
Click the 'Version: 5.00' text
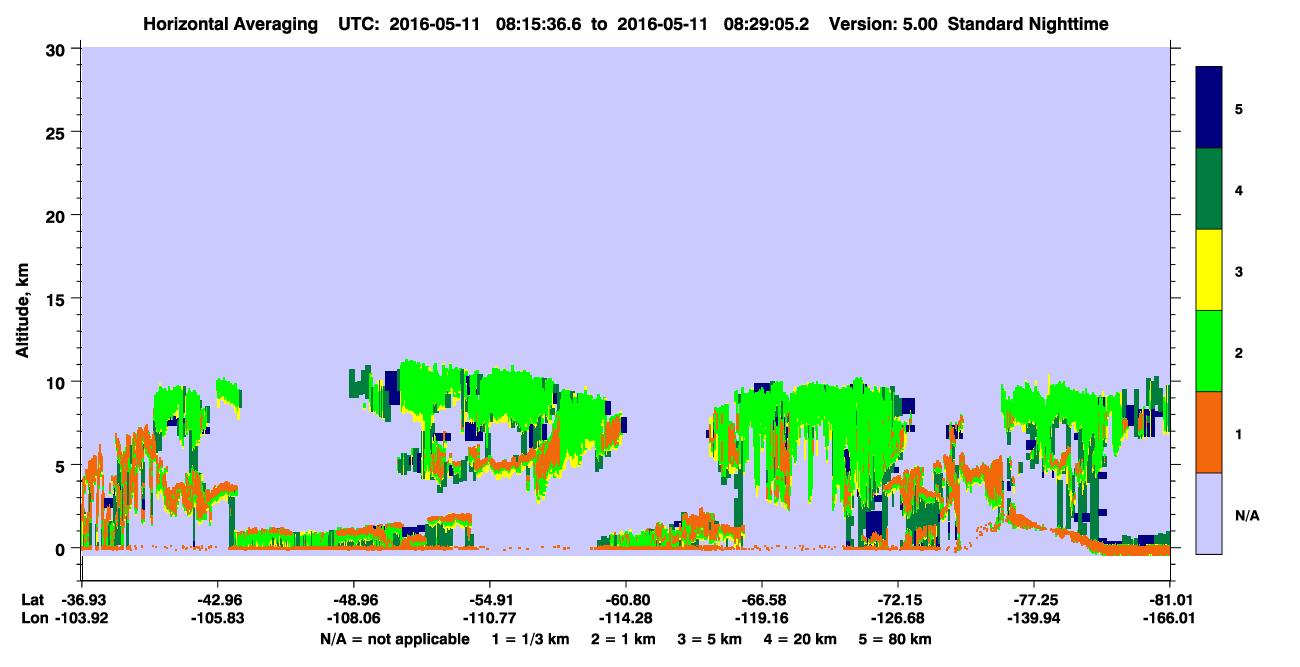click(x=882, y=23)
